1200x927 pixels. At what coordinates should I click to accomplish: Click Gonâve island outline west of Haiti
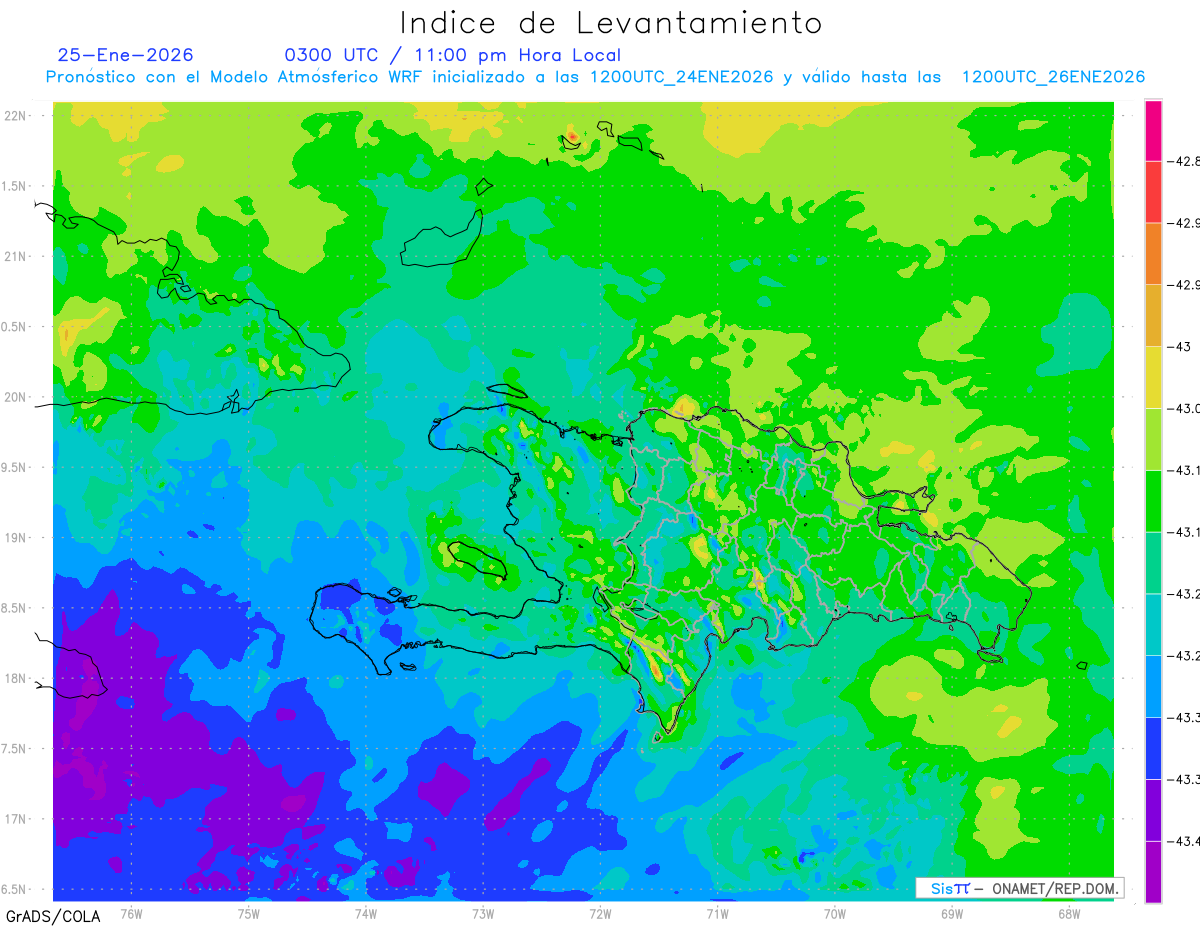click(477, 561)
